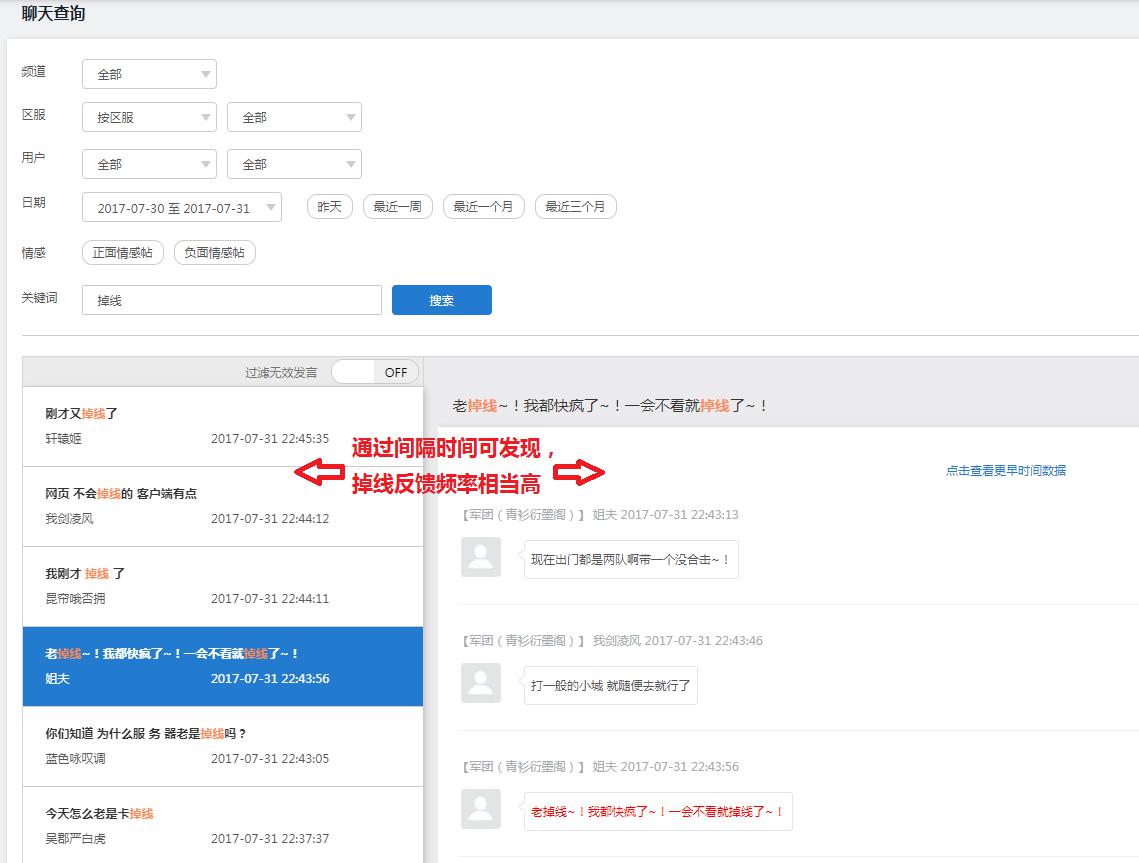Toggle the 正面情感帖 sentiment filter
1139x863 pixels.
coord(123,253)
